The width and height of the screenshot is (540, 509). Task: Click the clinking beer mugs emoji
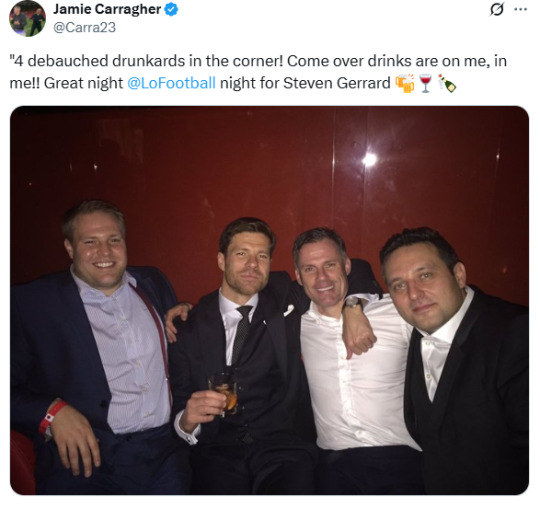(405, 83)
